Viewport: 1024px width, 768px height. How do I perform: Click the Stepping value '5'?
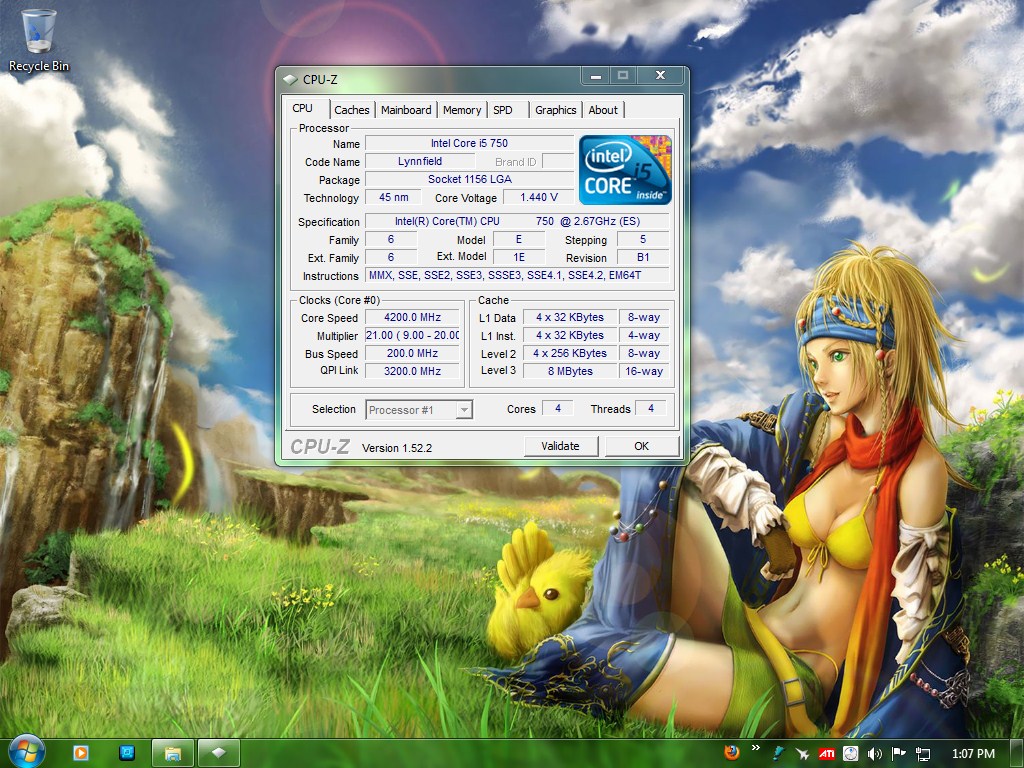coord(643,240)
